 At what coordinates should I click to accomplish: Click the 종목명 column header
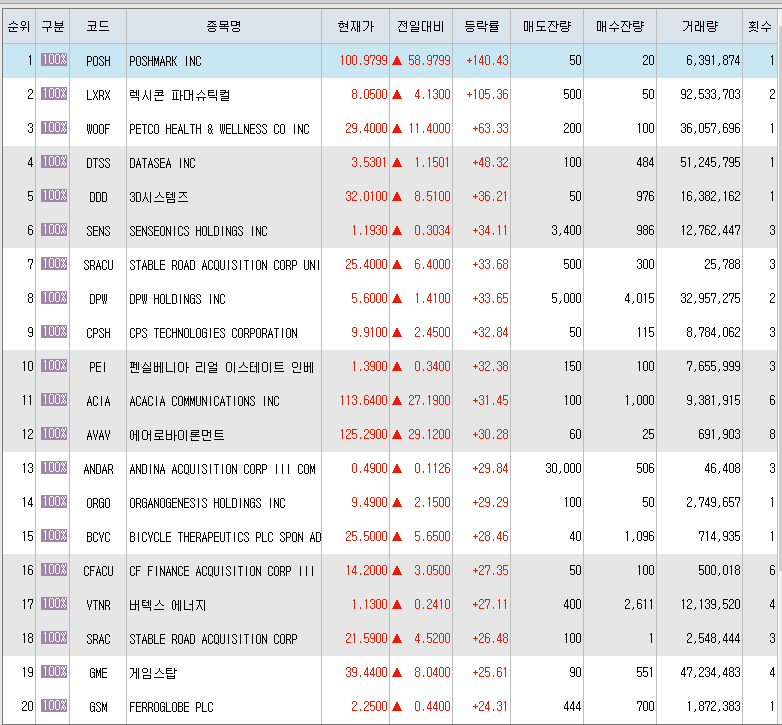224,26
